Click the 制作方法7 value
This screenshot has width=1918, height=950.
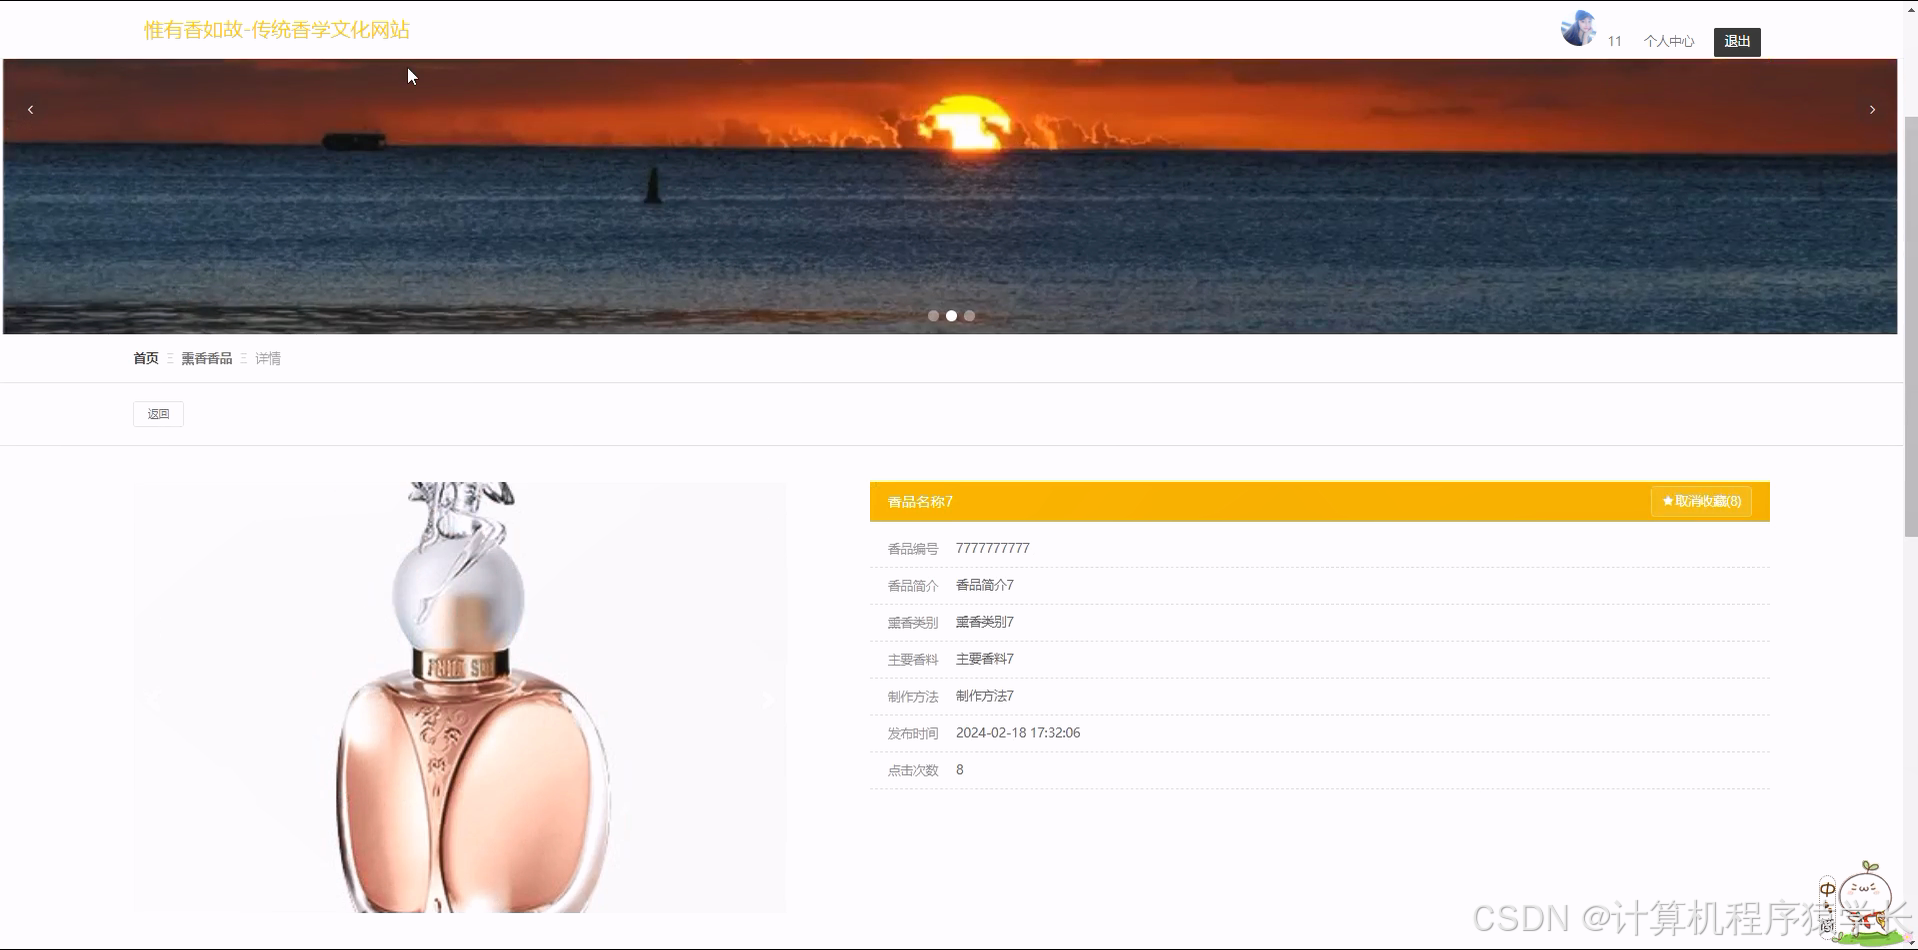click(x=984, y=696)
